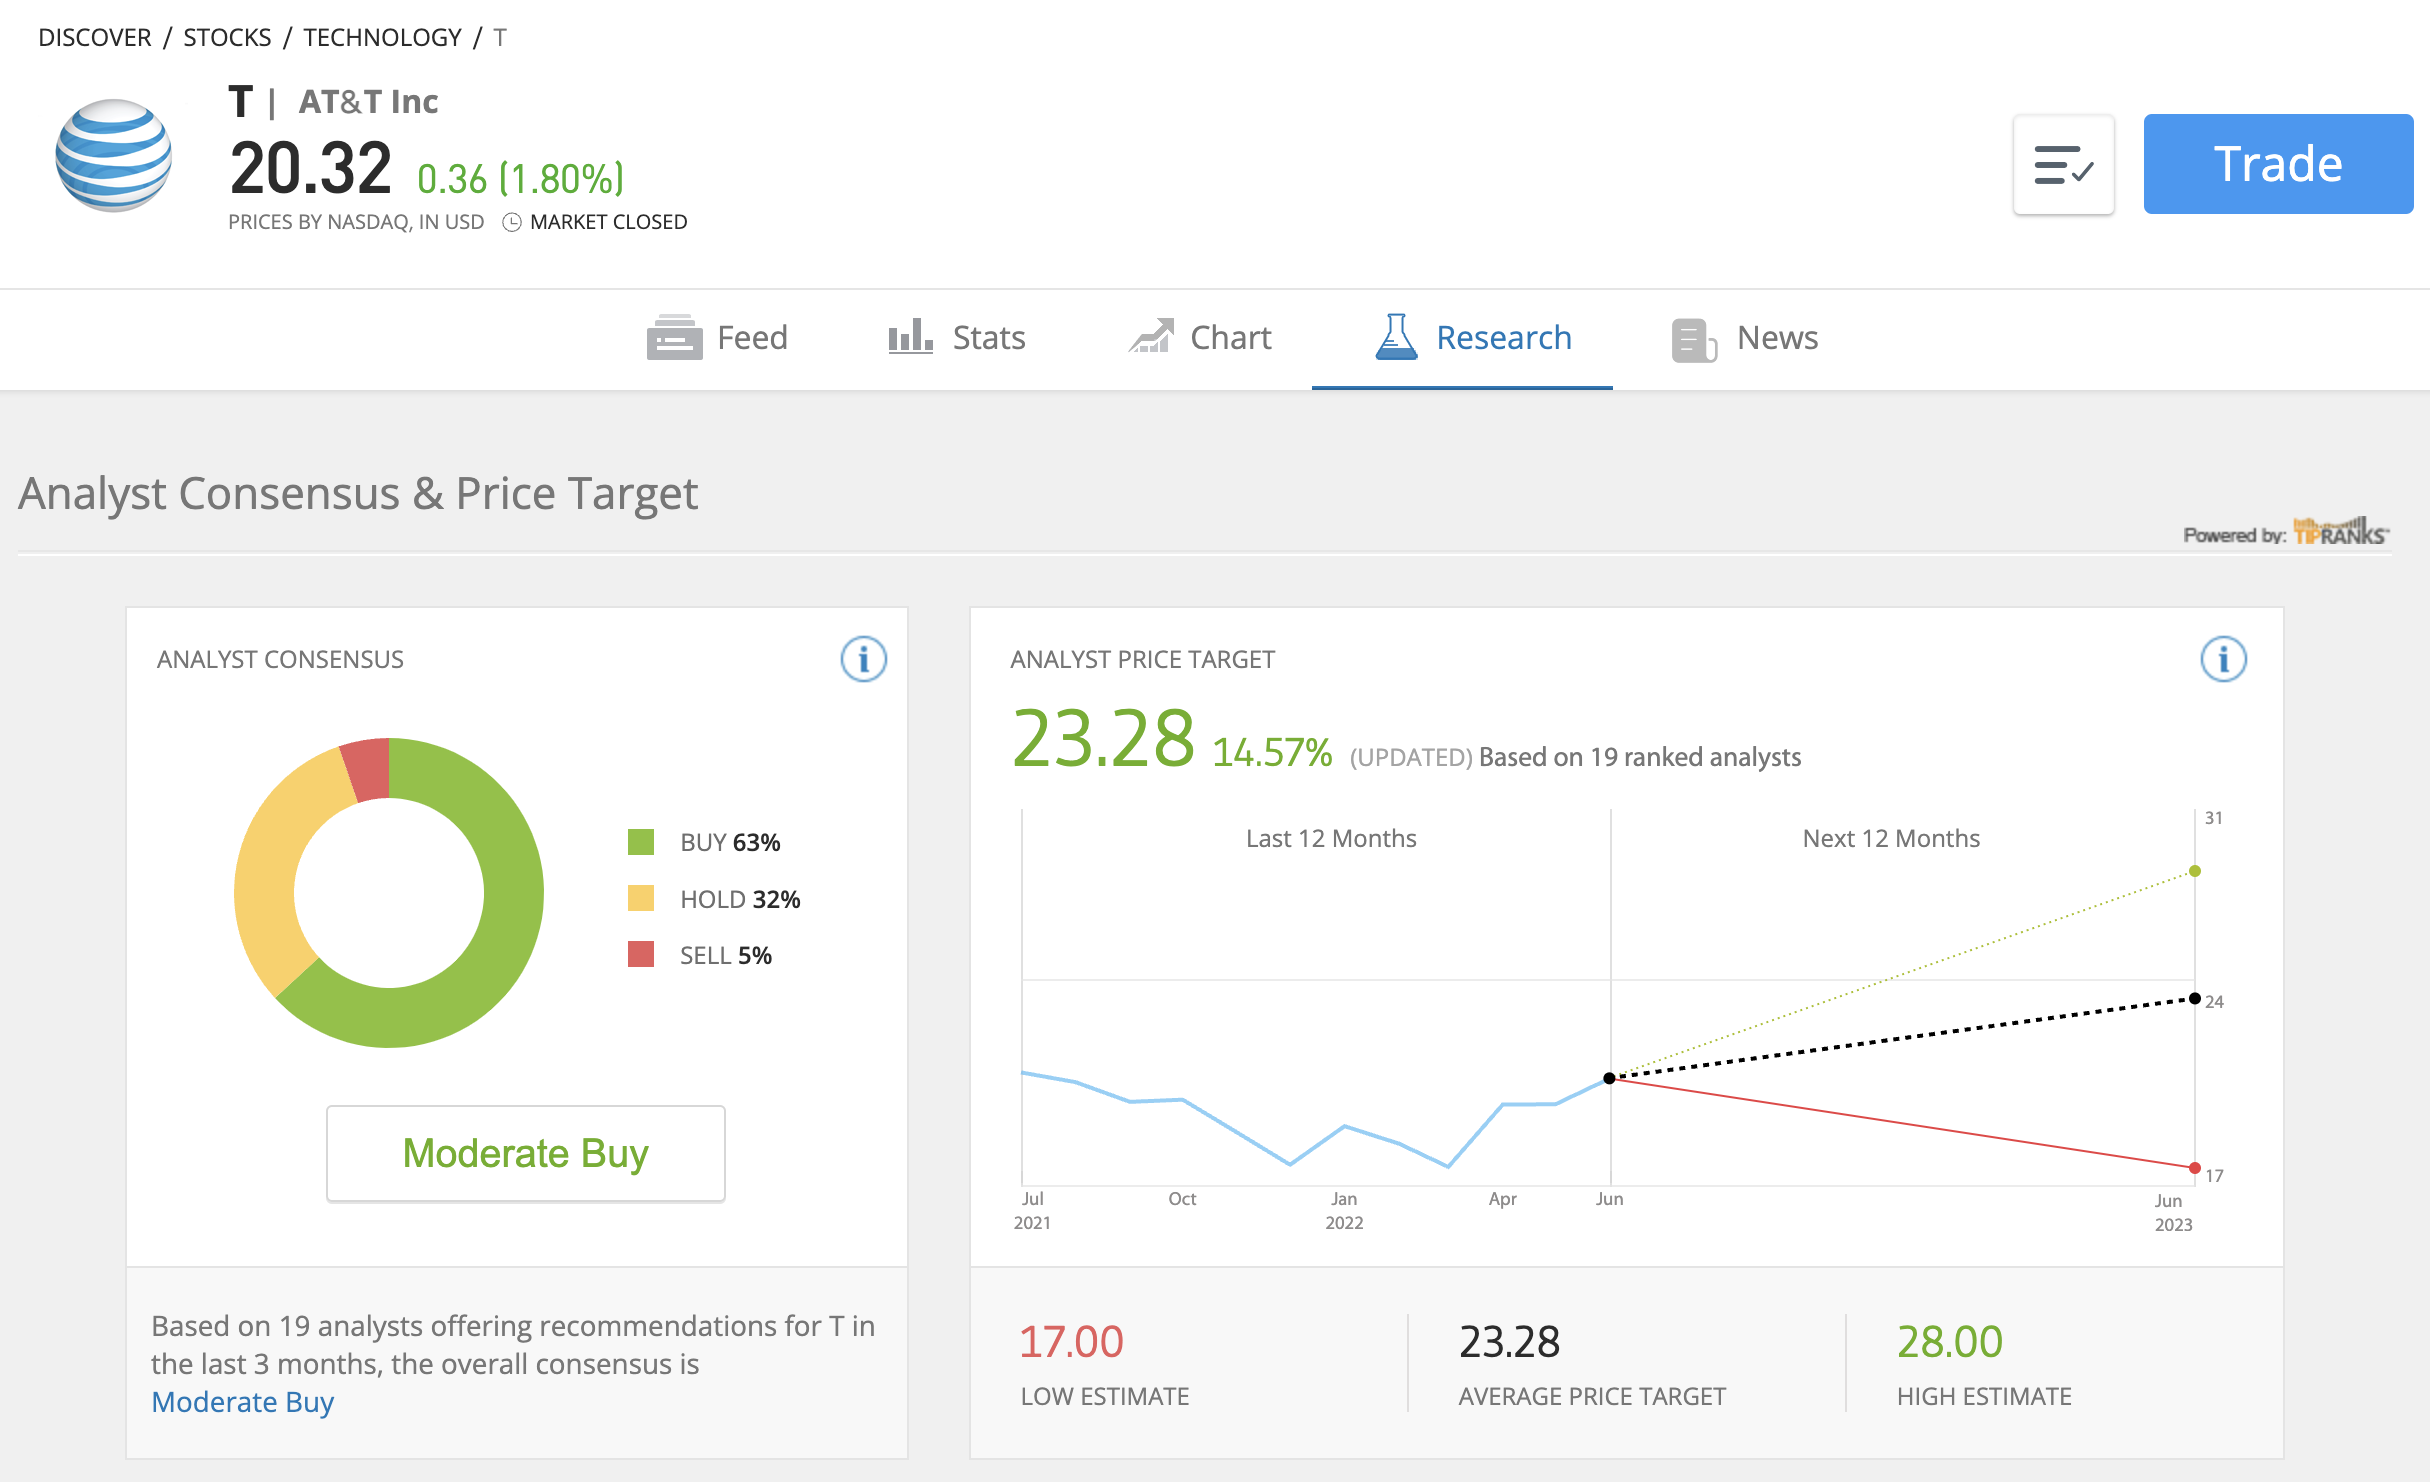Click the HIGH ESTIMATE label
This screenshot has height=1482, width=2430.
point(1984,1396)
